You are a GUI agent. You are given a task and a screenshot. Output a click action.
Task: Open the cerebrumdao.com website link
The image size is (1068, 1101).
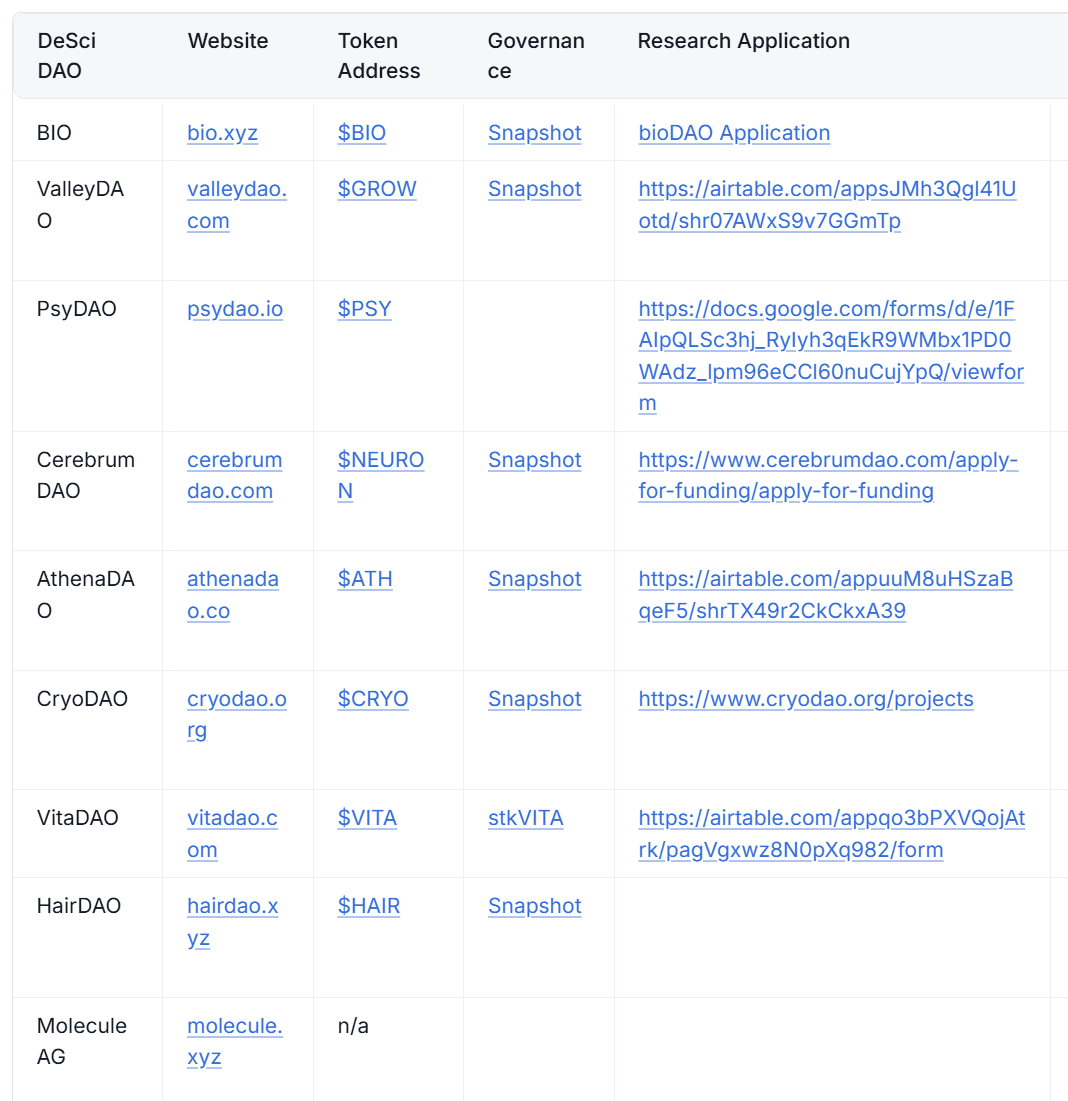(x=235, y=475)
